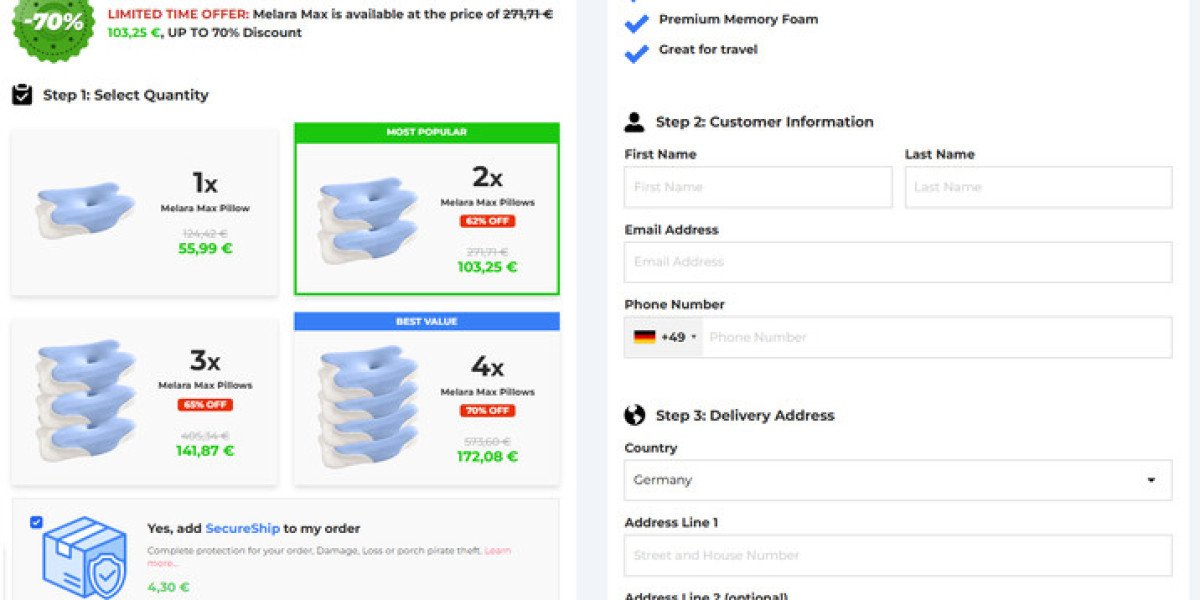This screenshot has height=600, width=1200.
Task: Choose the 3x Melara Max Pillows option
Action: (x=145, y=402)
